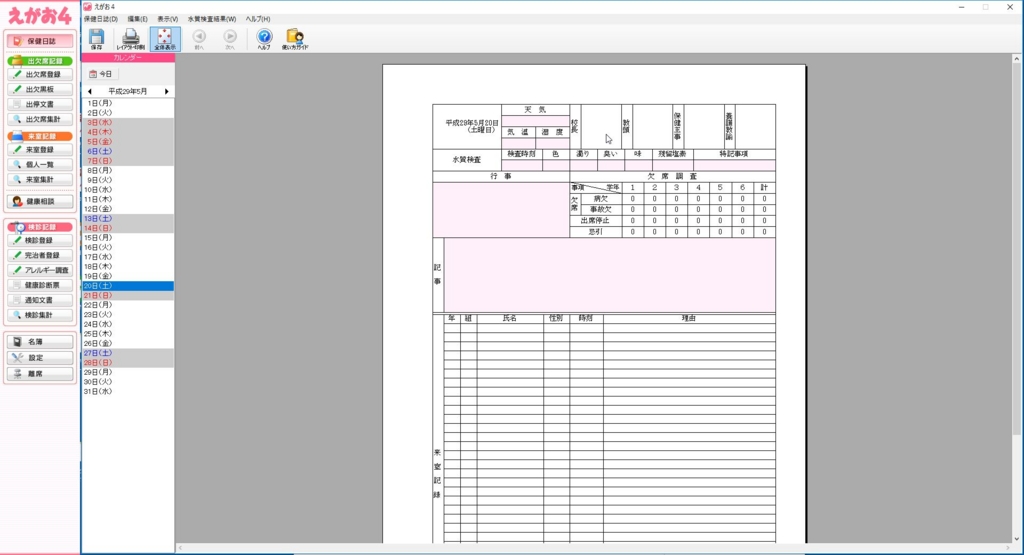Image resolution: width=1024 pixels, height=555 pixels.
Task: Click the pink 行事 events input area
Action: (x=501, y=210)
